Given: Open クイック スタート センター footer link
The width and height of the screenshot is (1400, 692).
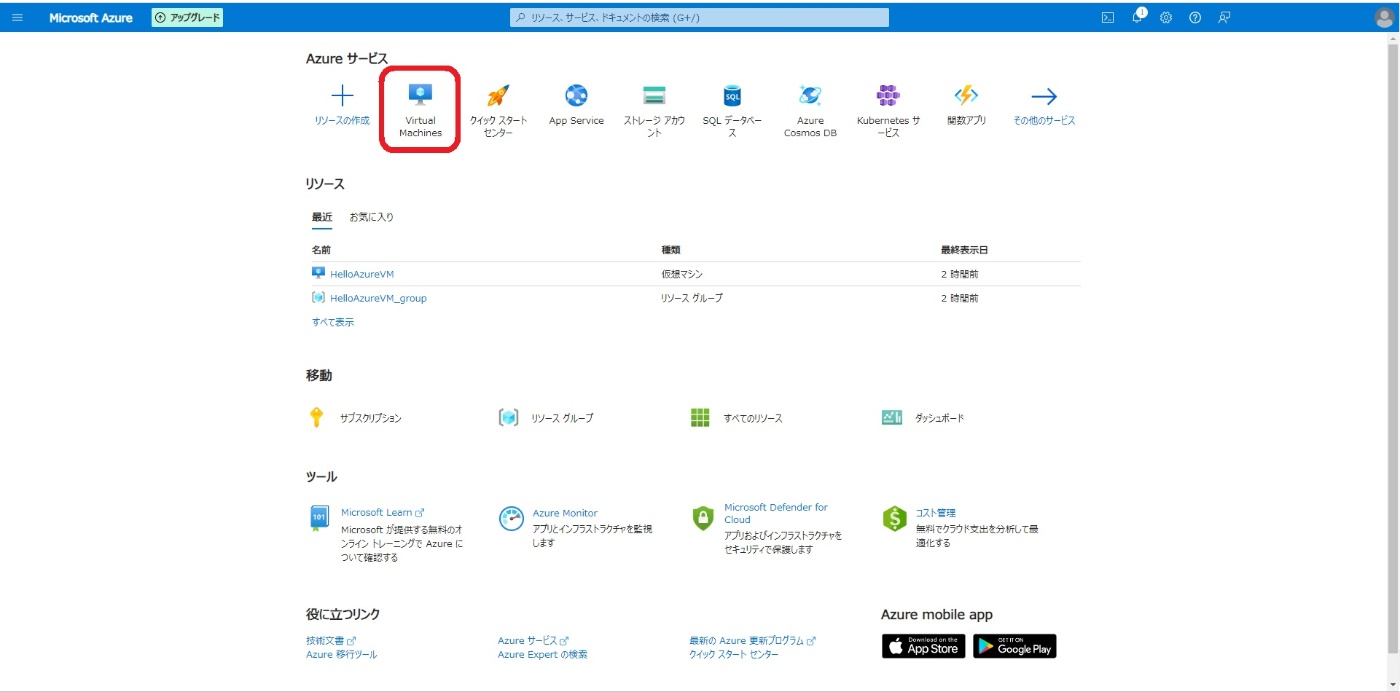Looking at the screenshot, I should pyautogui.click(x=734, y=654).
